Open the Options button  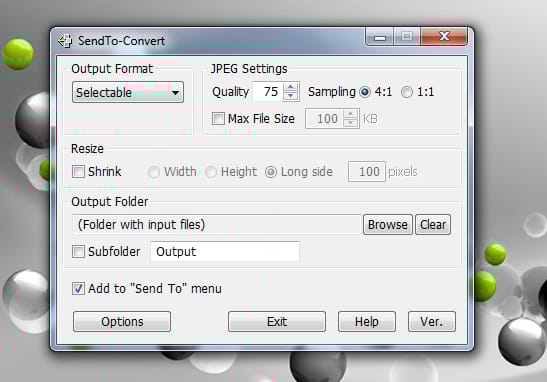(x=122, y=322)
